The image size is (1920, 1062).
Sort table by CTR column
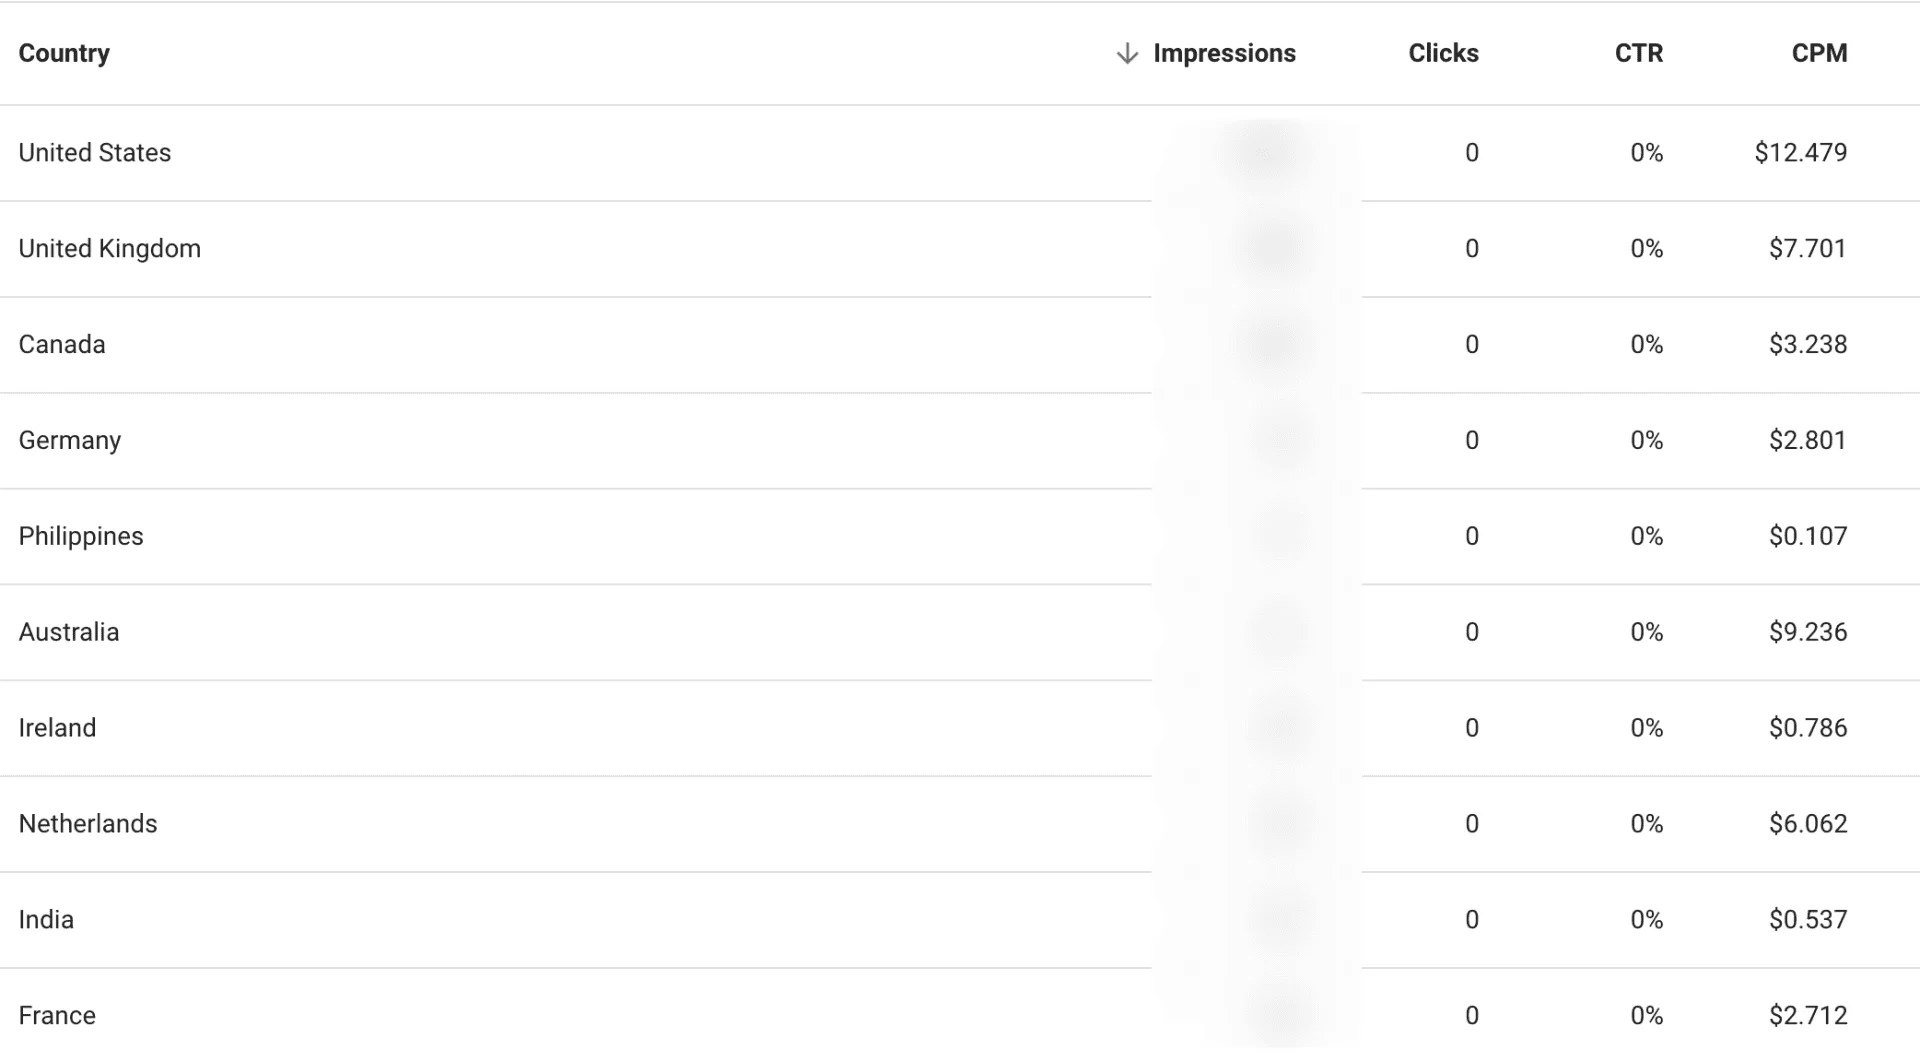[x=1638, y=53]
